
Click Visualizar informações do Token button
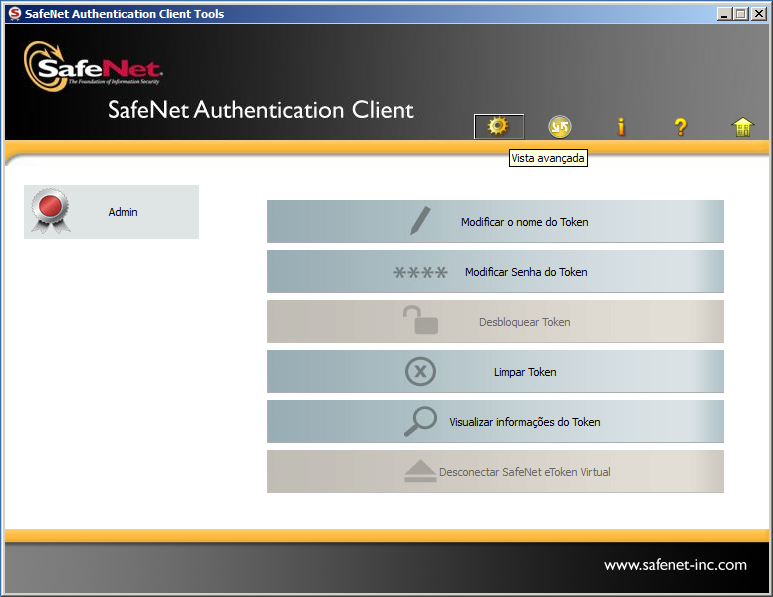pyautogui.click(x=495, y=421)
